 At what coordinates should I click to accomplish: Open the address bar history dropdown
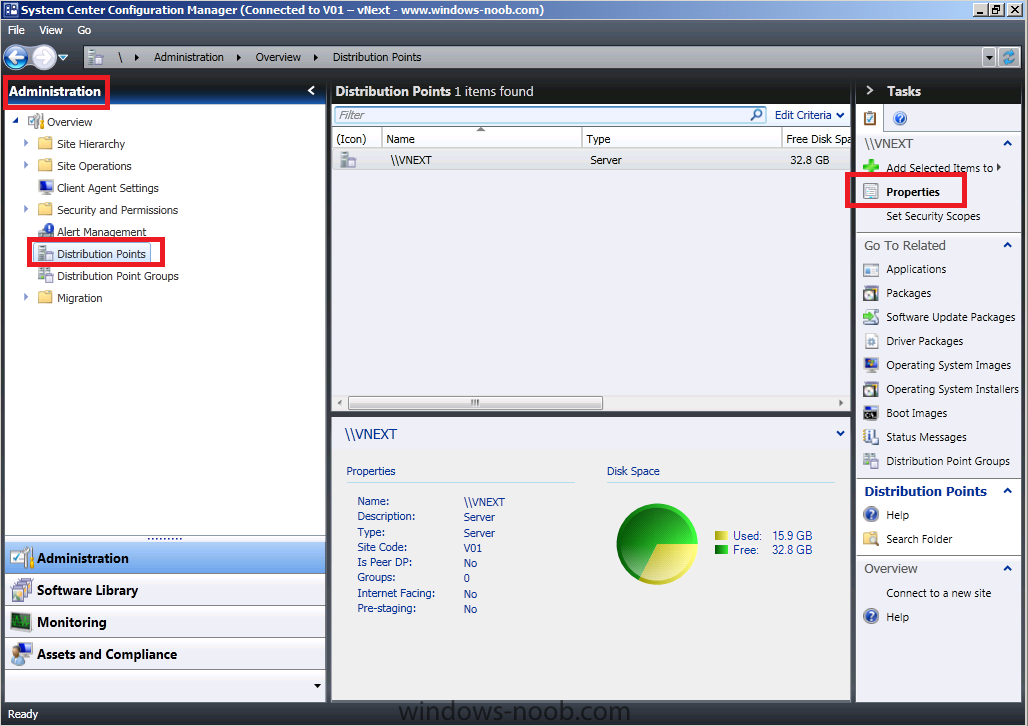(x=989, y=58)
